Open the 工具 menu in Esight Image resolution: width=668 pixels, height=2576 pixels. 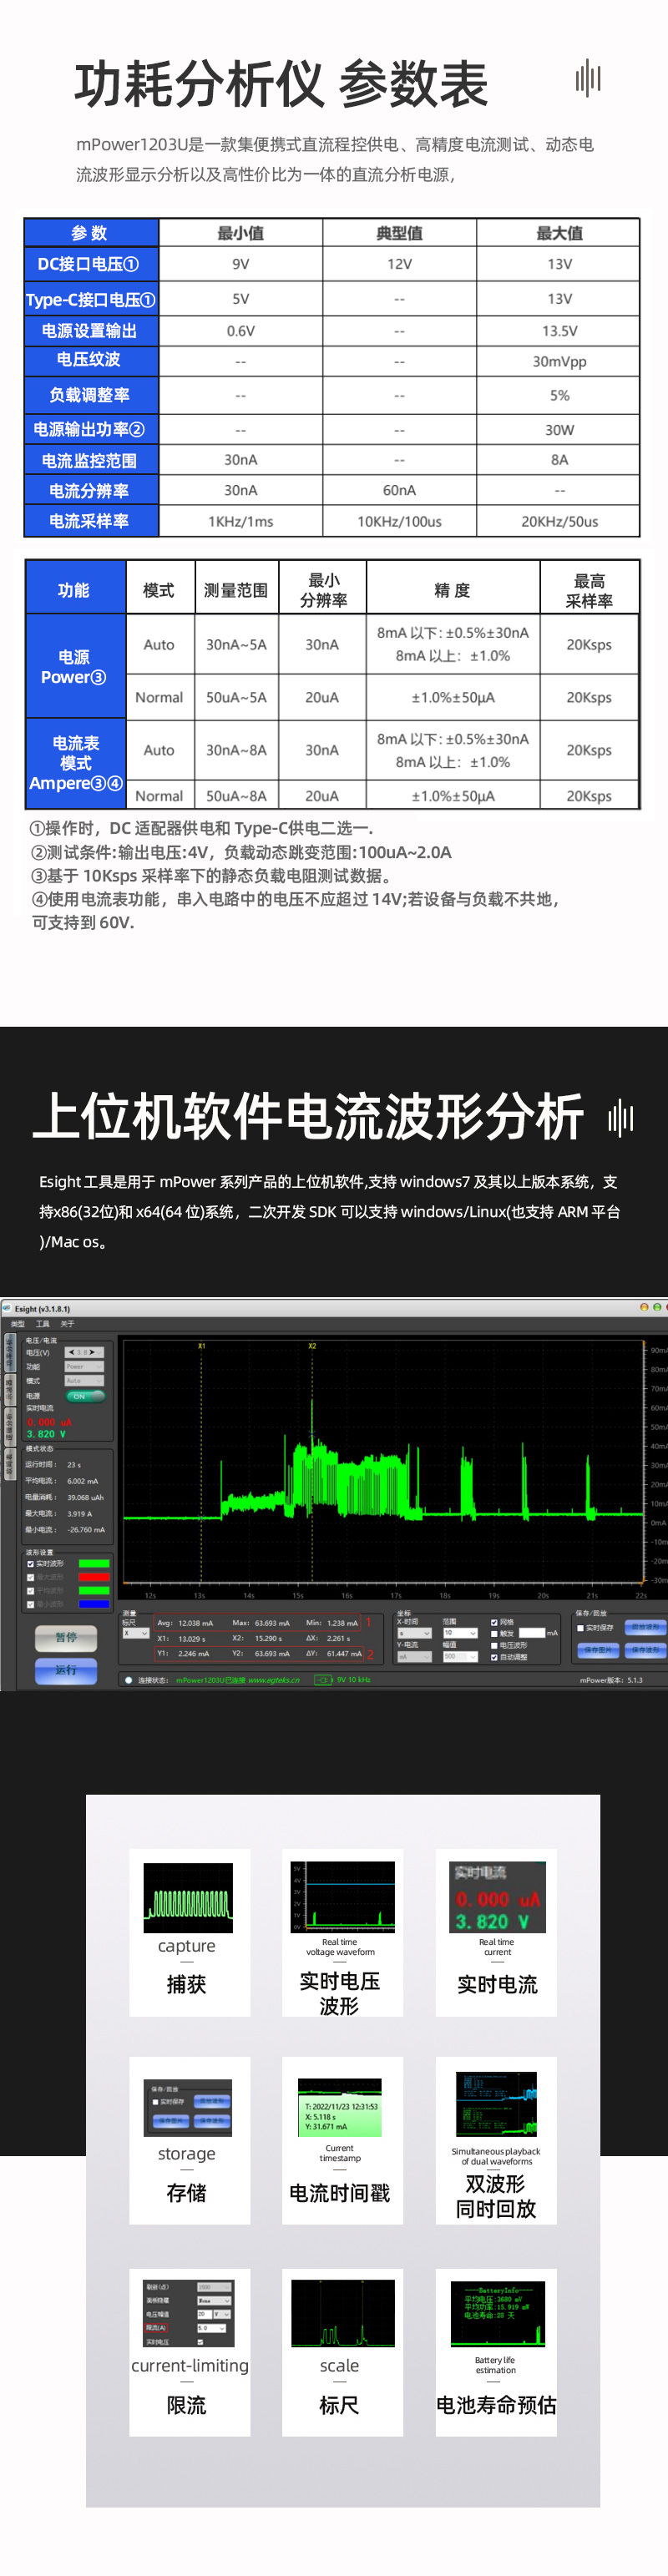[43, 1323]
